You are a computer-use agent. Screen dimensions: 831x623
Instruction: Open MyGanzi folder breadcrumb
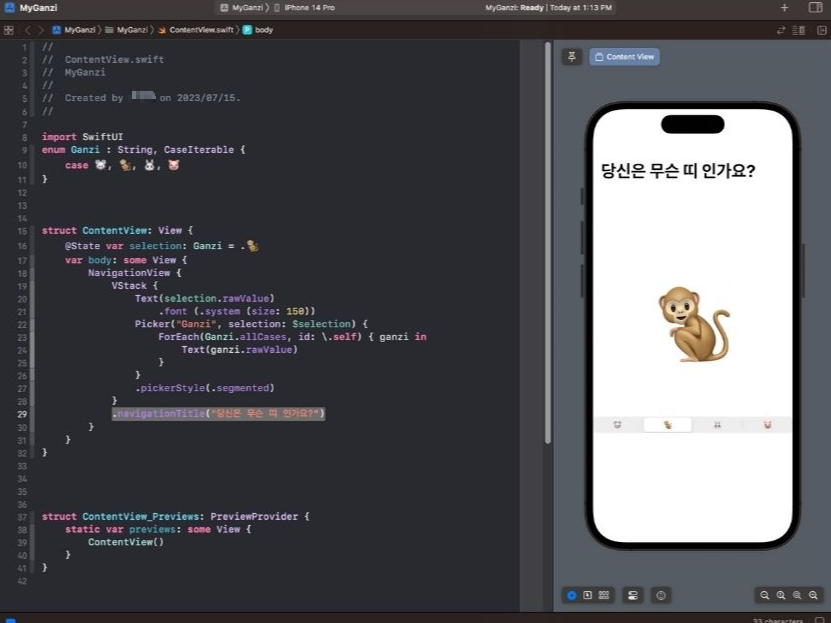click(126, 30)
